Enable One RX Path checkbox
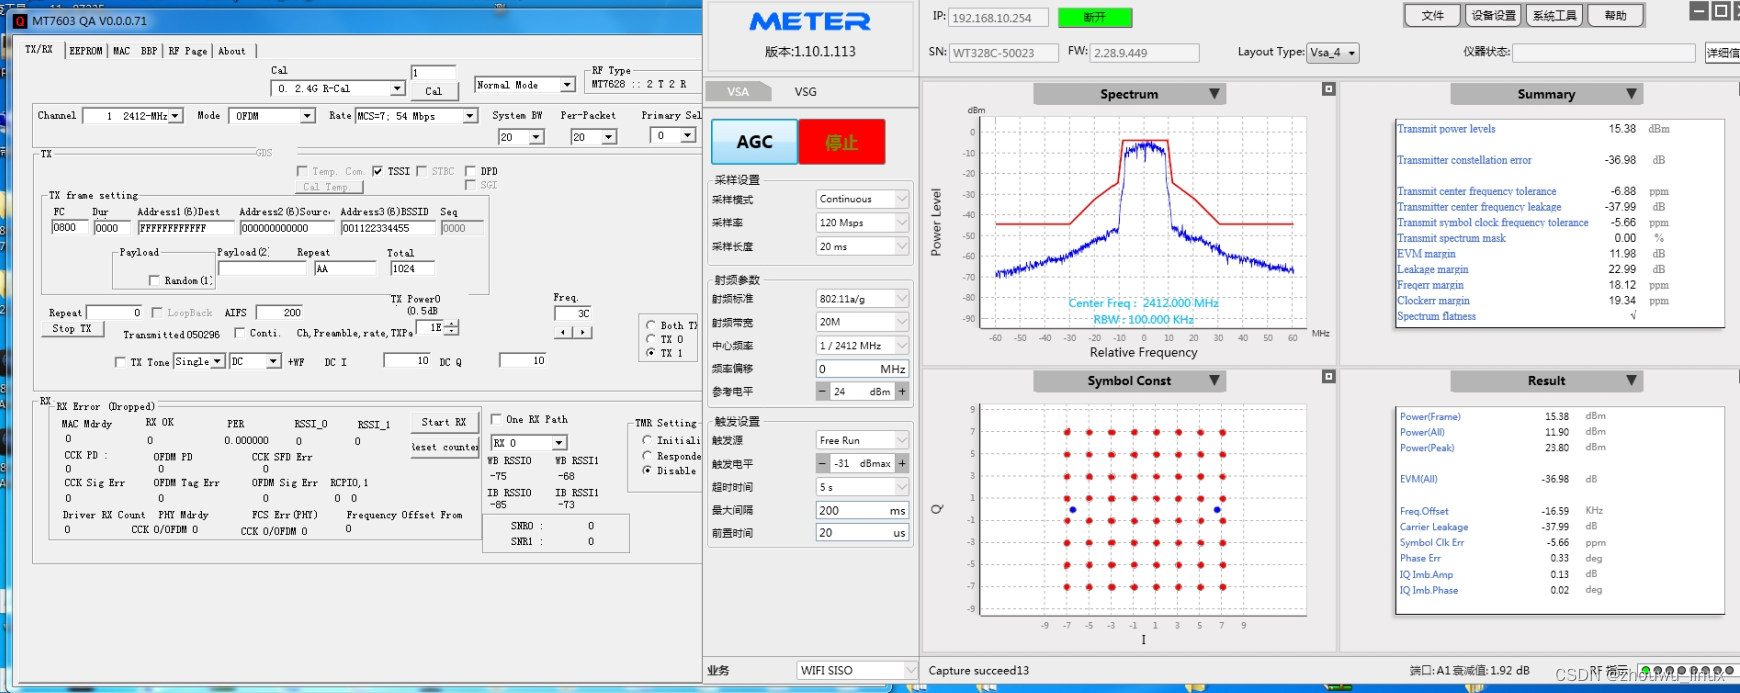1740x693 pixels. tap(496, 419)
